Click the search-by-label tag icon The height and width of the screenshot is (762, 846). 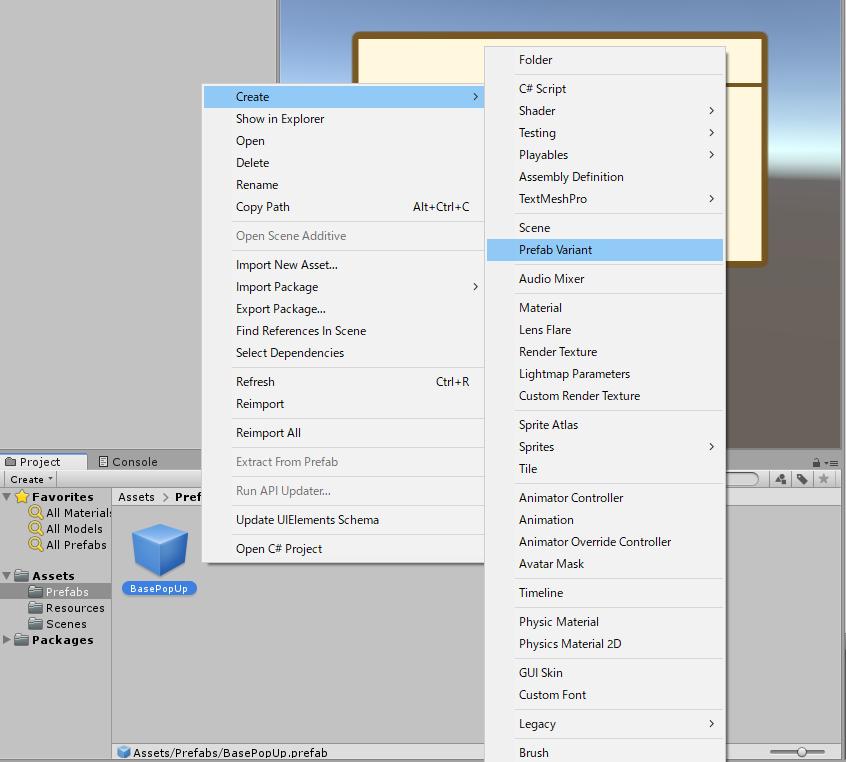(801, 479)
